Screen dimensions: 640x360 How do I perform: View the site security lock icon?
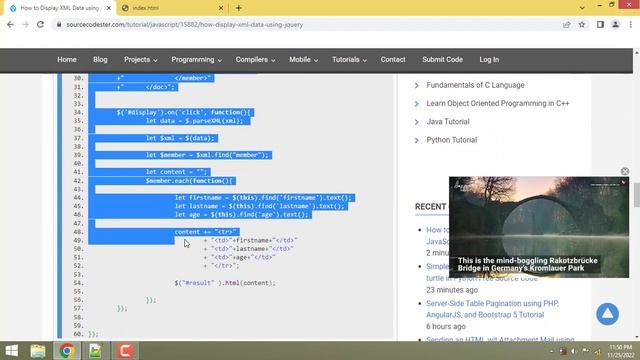pyautogui.click(x=59, y=24)
